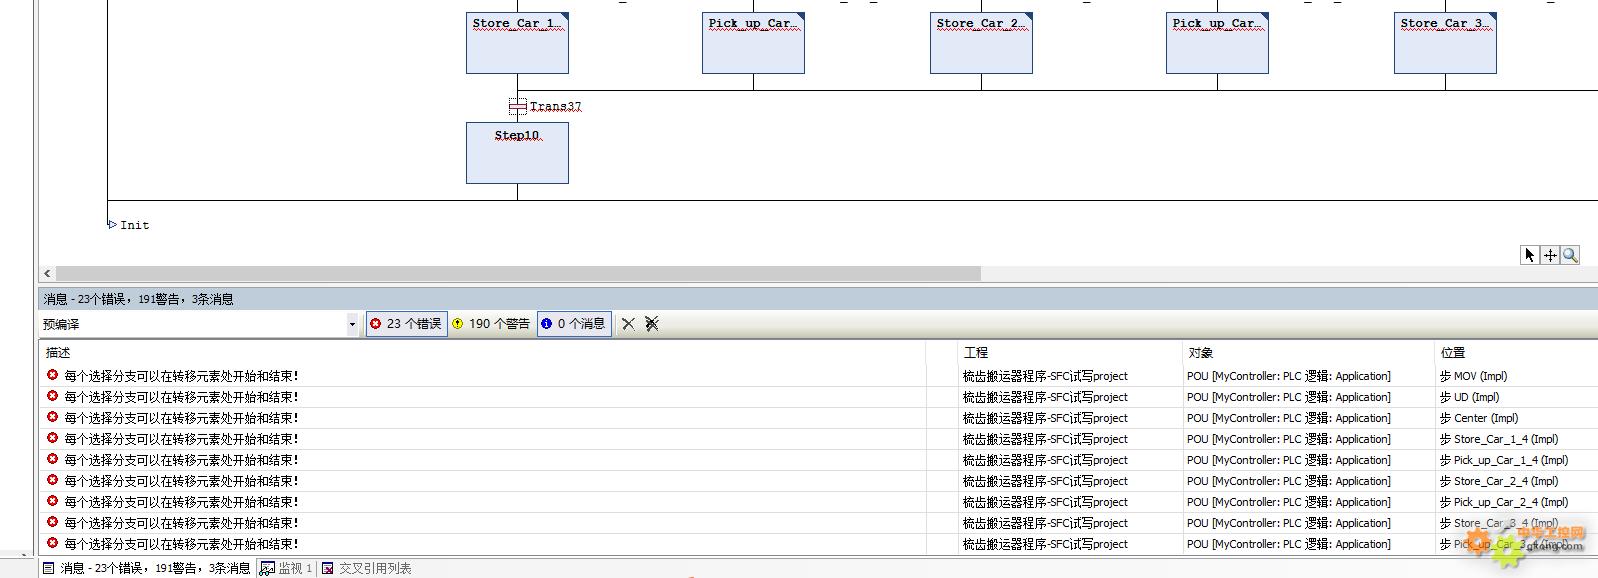The height and width of the screenshot is (578, 1598).
Task: Click the Trans37 transition symbol
Action: tap(517, 106)
